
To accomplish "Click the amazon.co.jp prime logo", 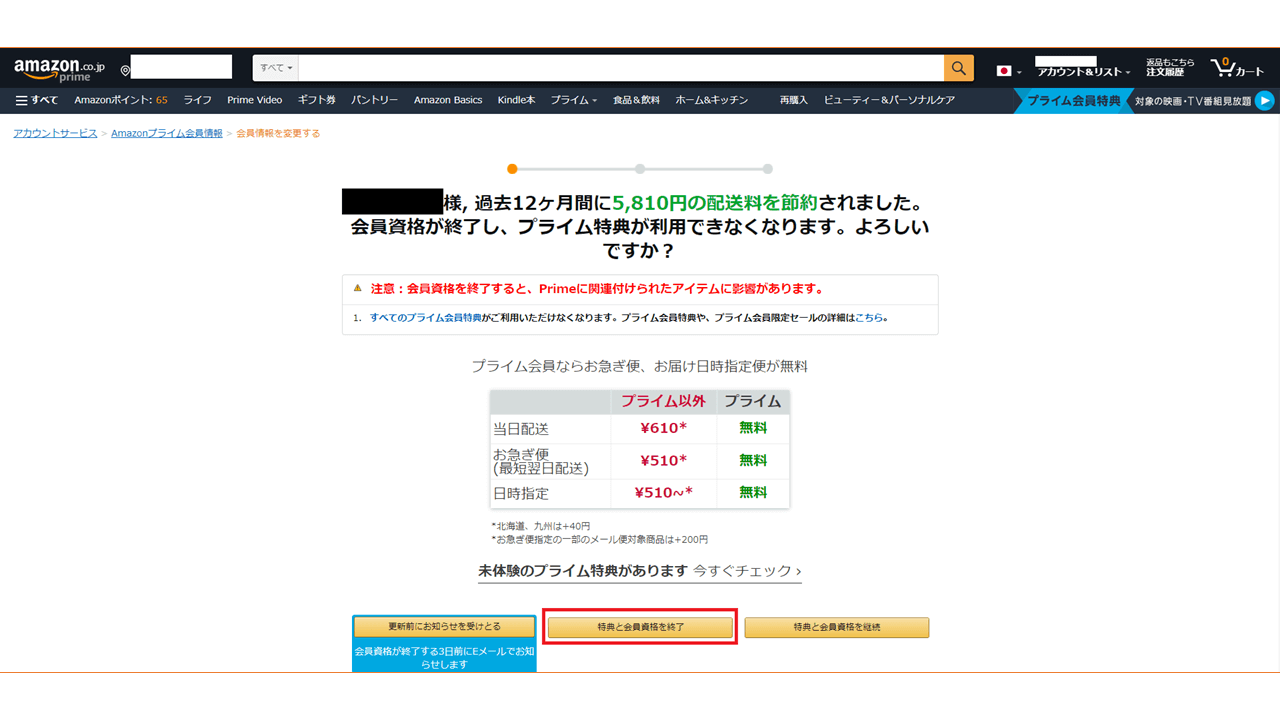I will (x=55, y=66).
